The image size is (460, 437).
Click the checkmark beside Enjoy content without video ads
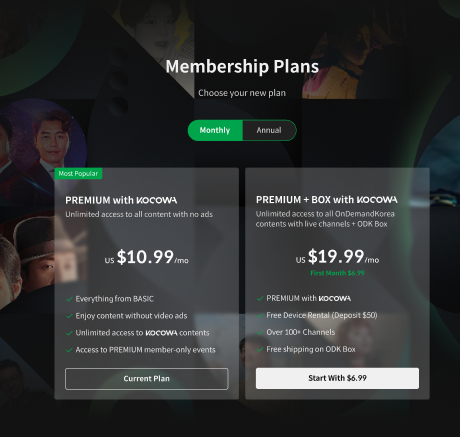tap(69, 316)
